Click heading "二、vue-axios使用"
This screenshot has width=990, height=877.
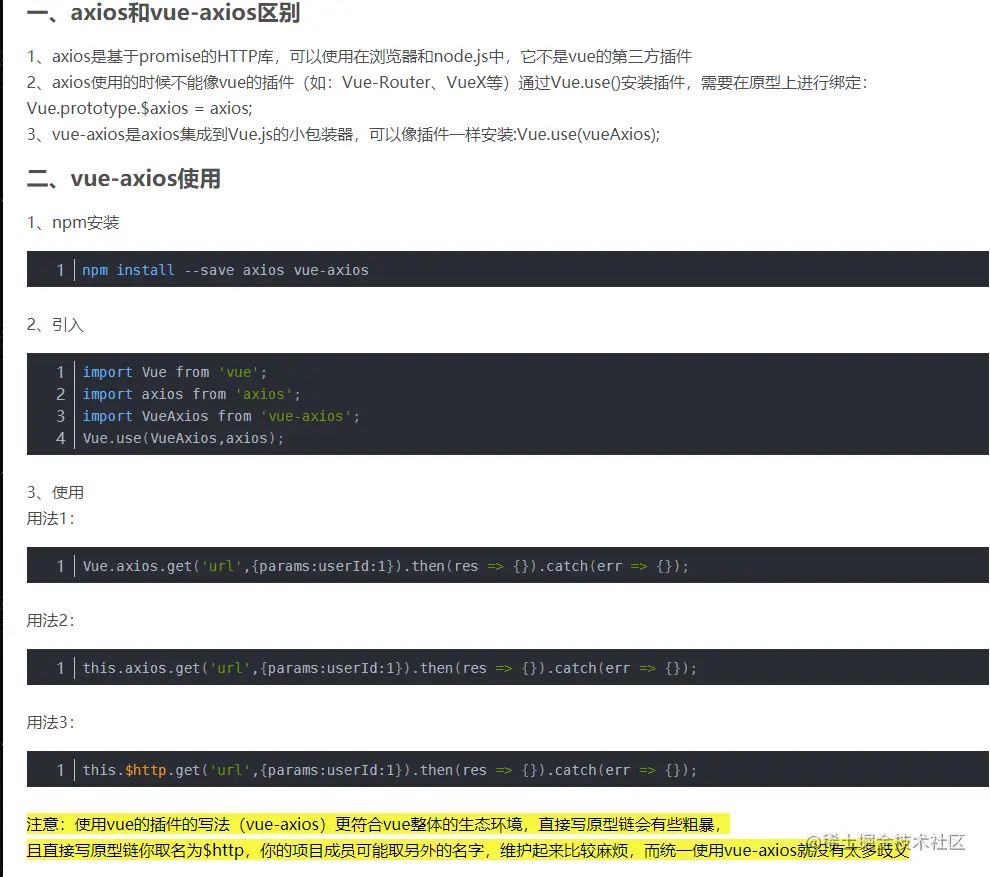coord(124,179)
